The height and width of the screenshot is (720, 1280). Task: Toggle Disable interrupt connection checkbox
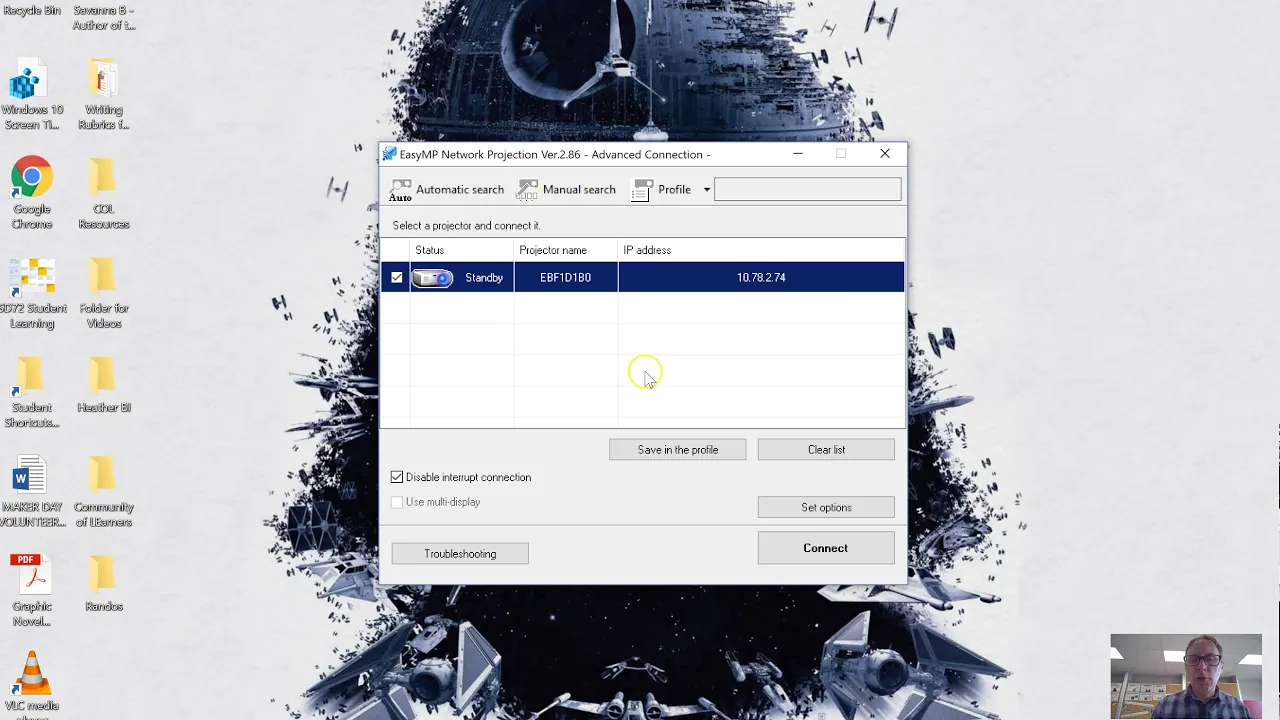pyautogui.click(x=397, y=477)
